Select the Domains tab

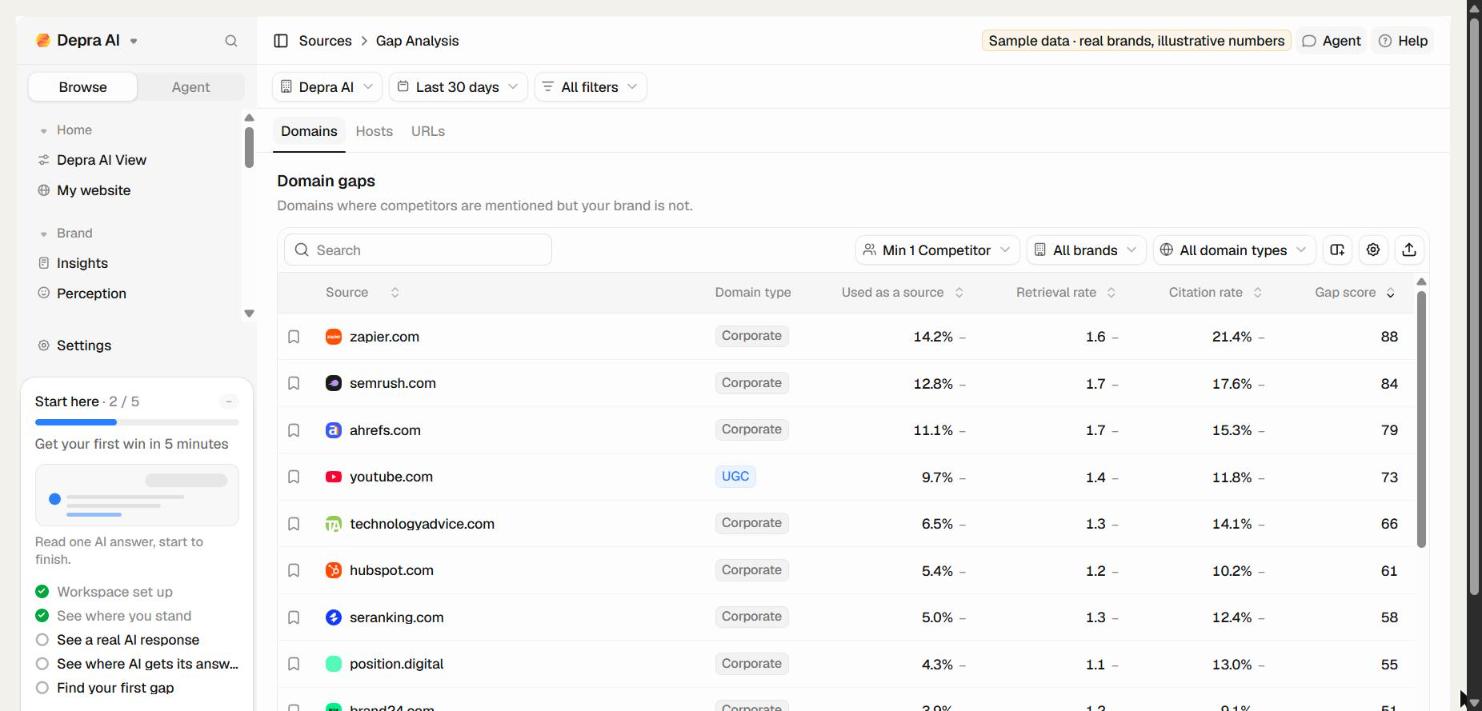click(309, 131)
